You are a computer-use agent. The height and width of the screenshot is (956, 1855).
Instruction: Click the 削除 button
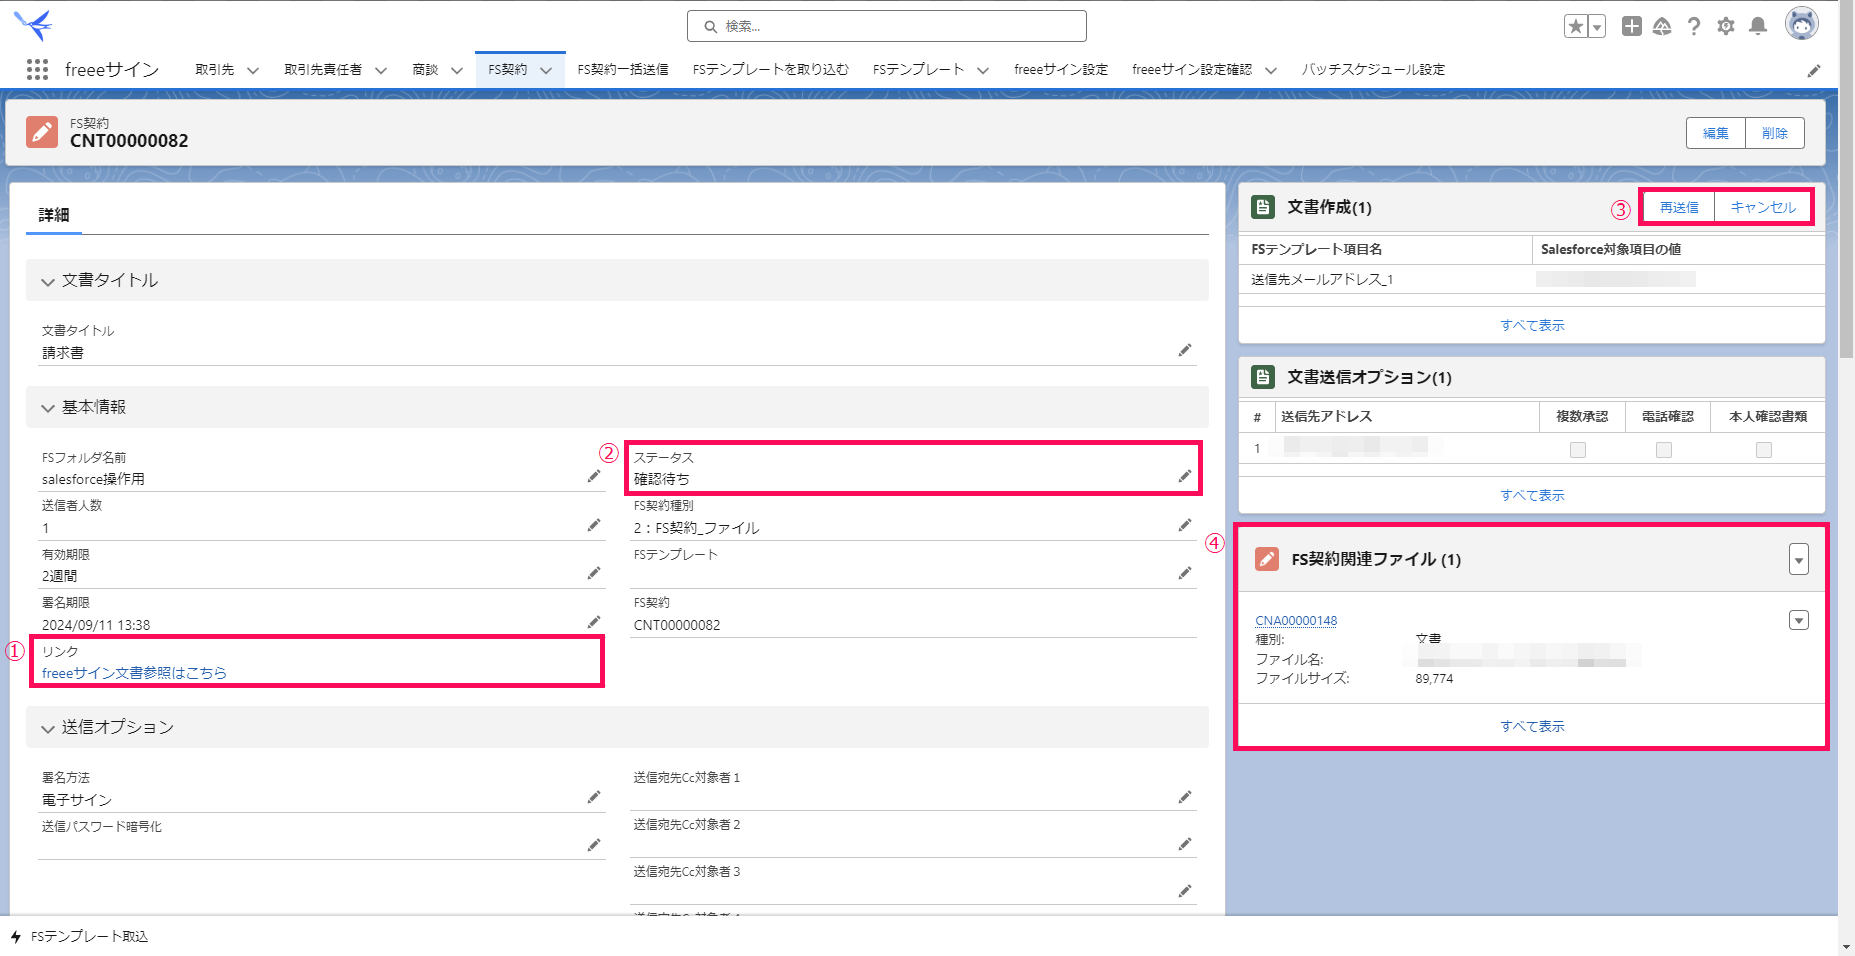tap(1775, 133)
